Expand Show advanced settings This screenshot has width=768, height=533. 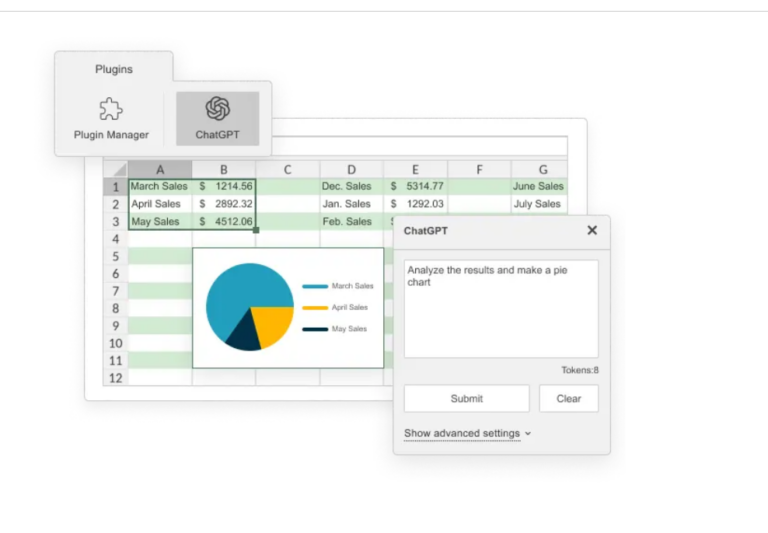tap(467, 433)
